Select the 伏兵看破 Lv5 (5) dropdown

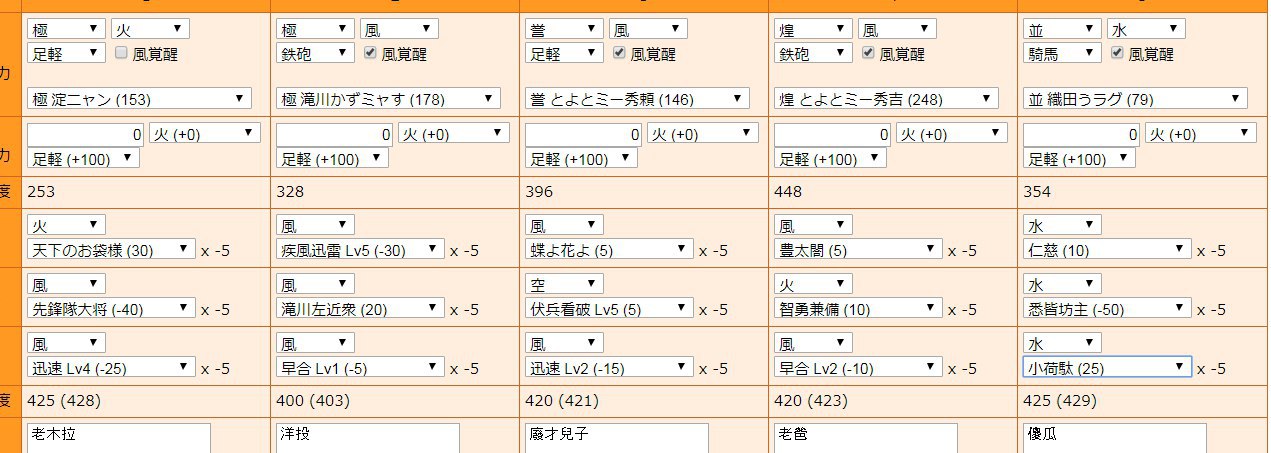pyautogui.click(x=609, y=309)
